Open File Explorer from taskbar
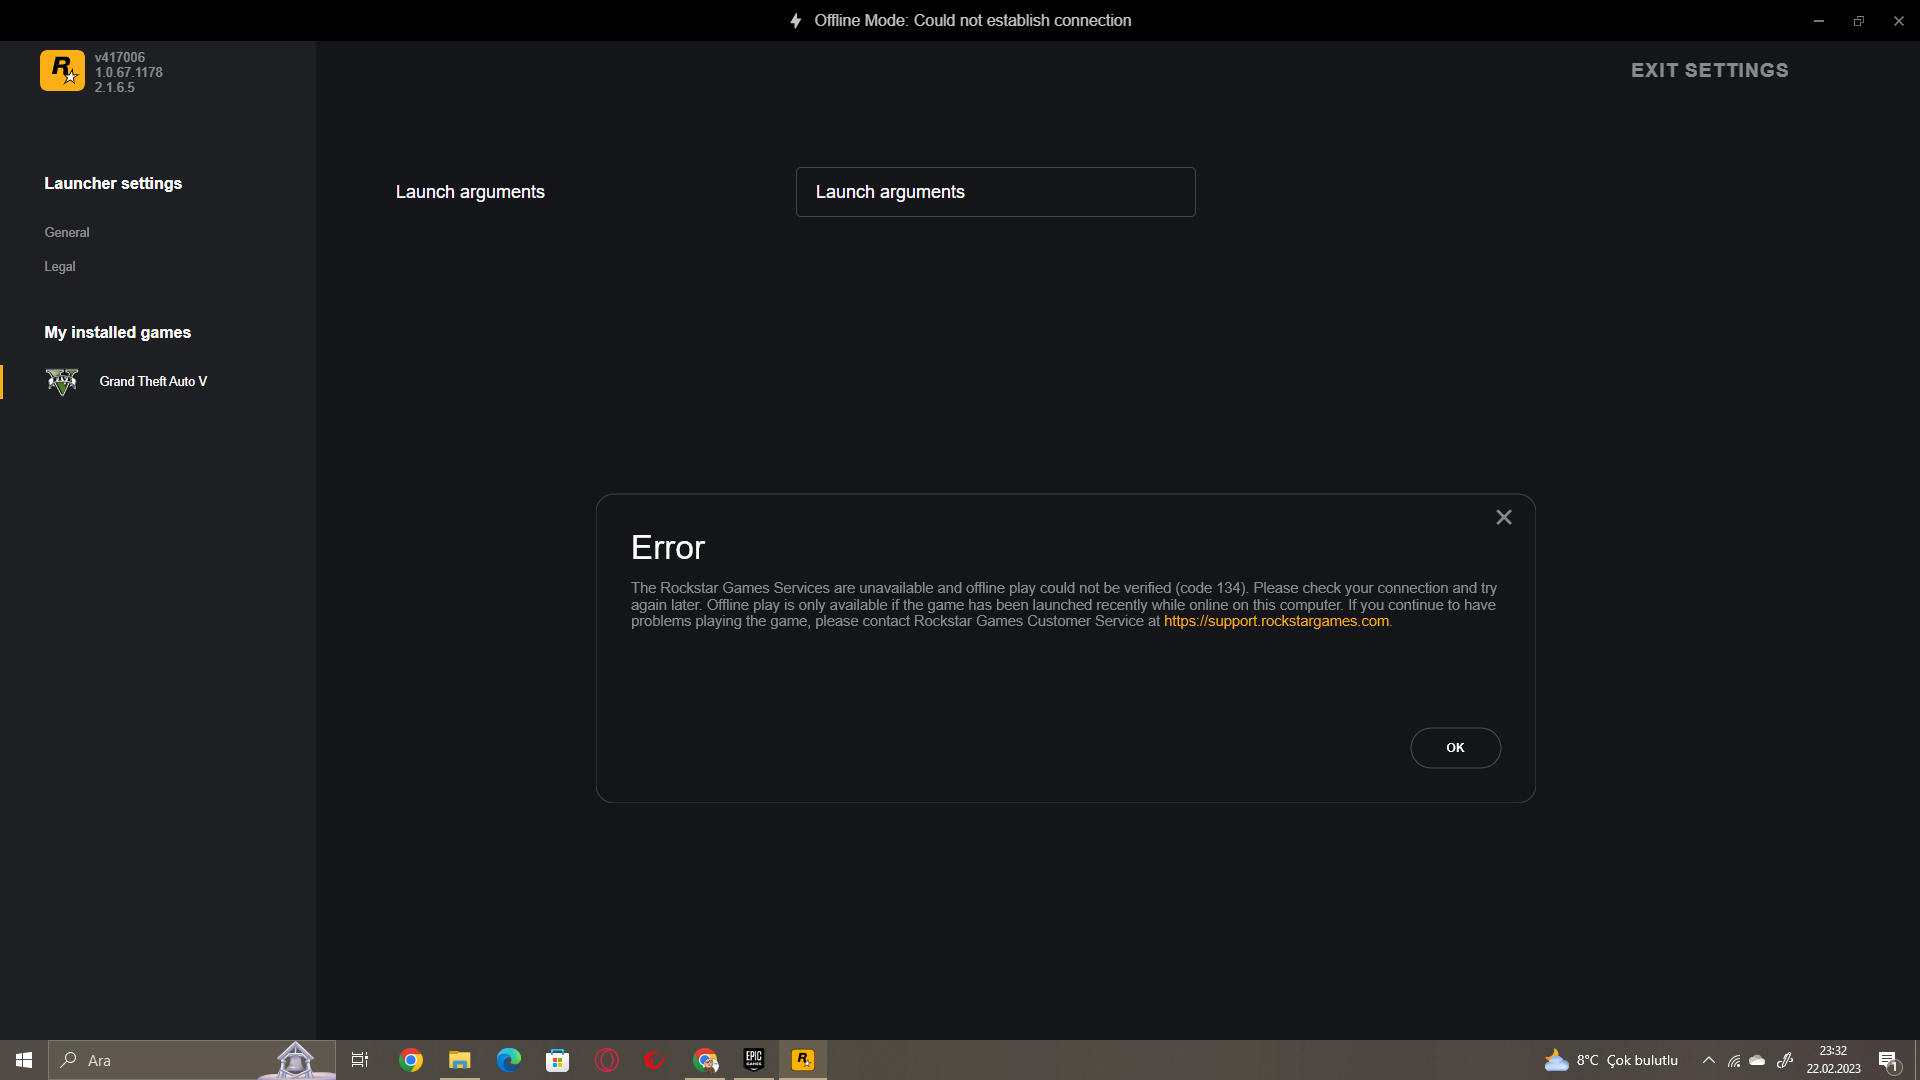The width and height of the screenshot is (1920, 1080). point(459,1060)
